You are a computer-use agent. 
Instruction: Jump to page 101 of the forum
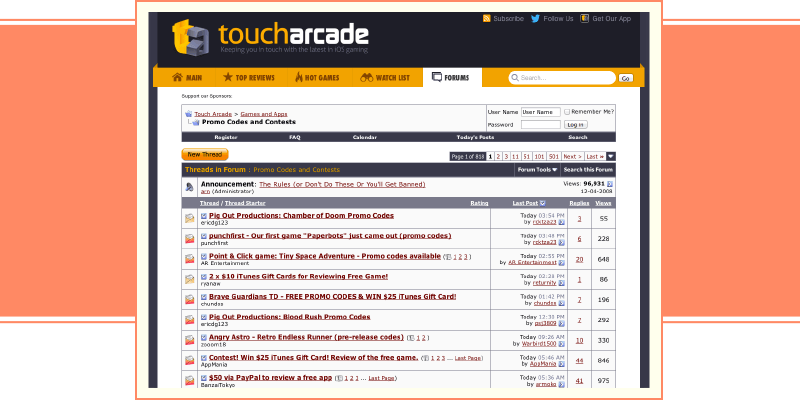539,157
